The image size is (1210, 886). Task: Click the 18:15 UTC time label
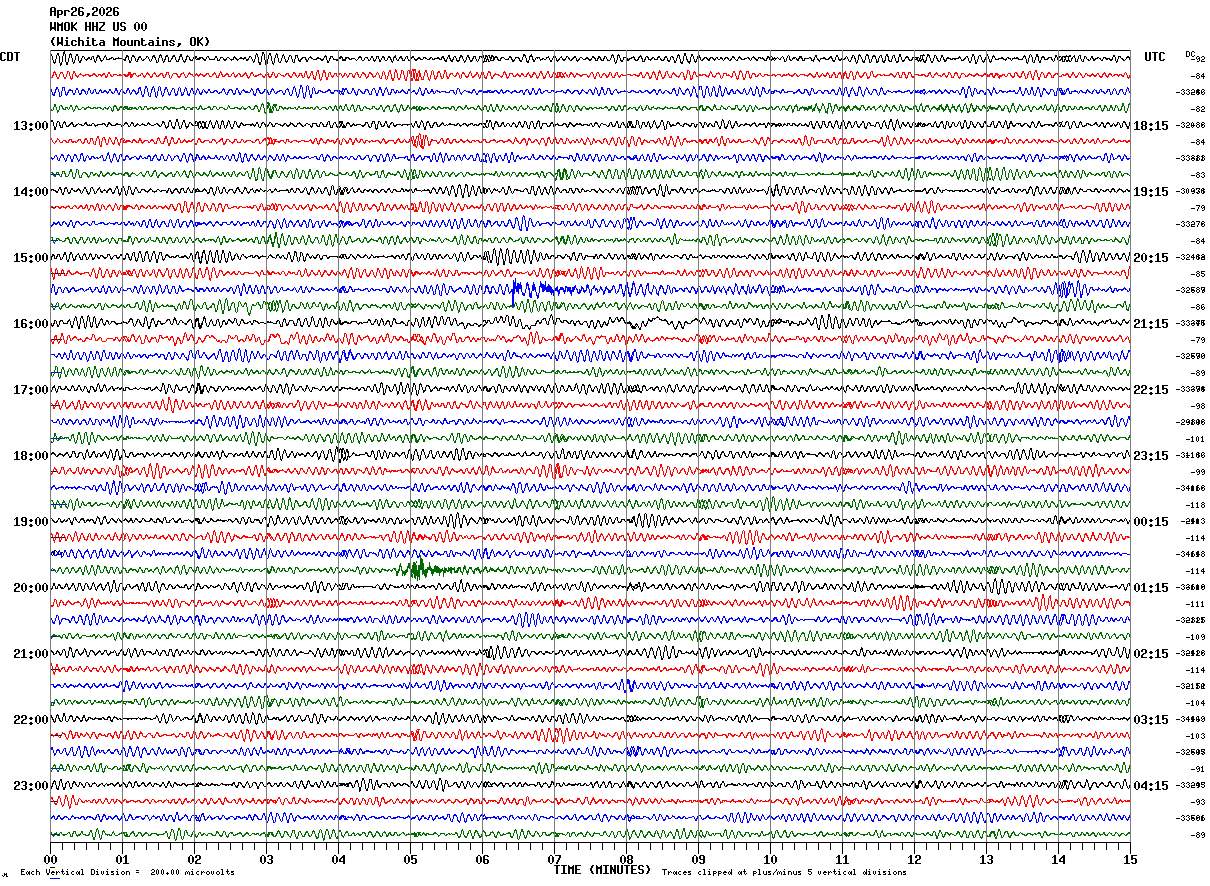tap(1150, 126)
